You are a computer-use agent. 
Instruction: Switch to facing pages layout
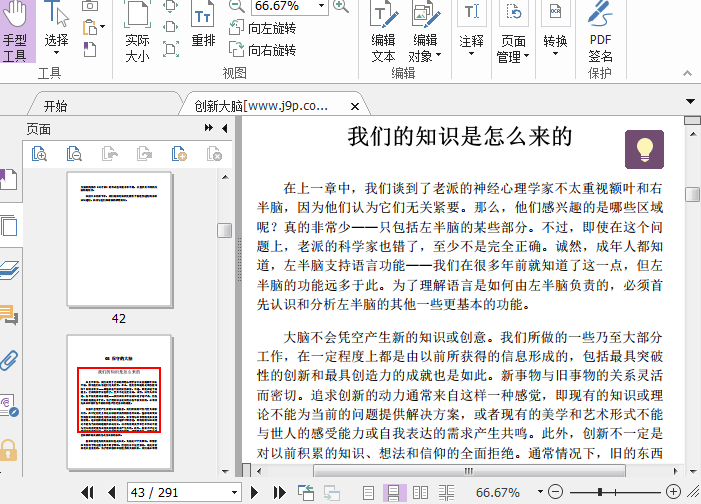(420, 492)
